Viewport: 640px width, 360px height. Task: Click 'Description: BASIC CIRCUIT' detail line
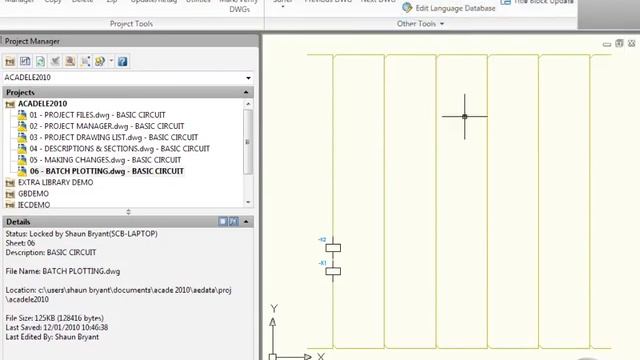tap(51, 253)
